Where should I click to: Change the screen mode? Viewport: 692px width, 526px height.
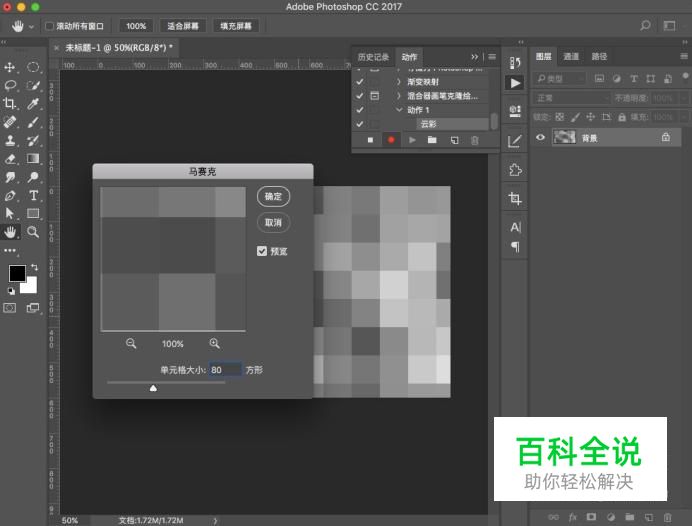point(33,308)
